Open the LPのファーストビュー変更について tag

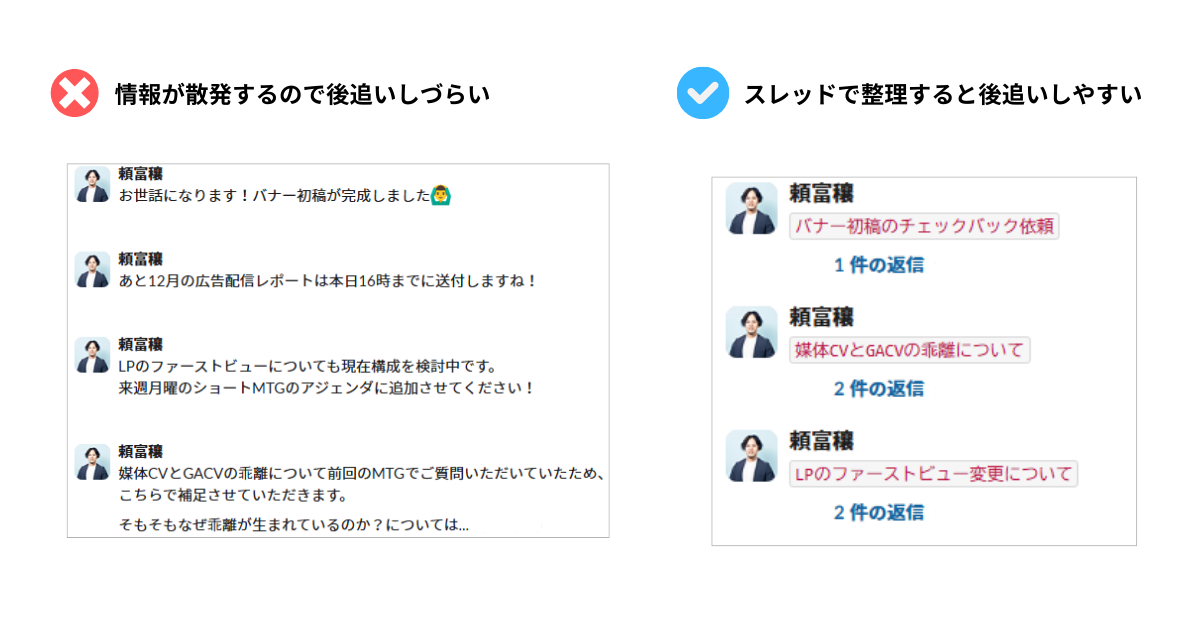pos(933,474)
